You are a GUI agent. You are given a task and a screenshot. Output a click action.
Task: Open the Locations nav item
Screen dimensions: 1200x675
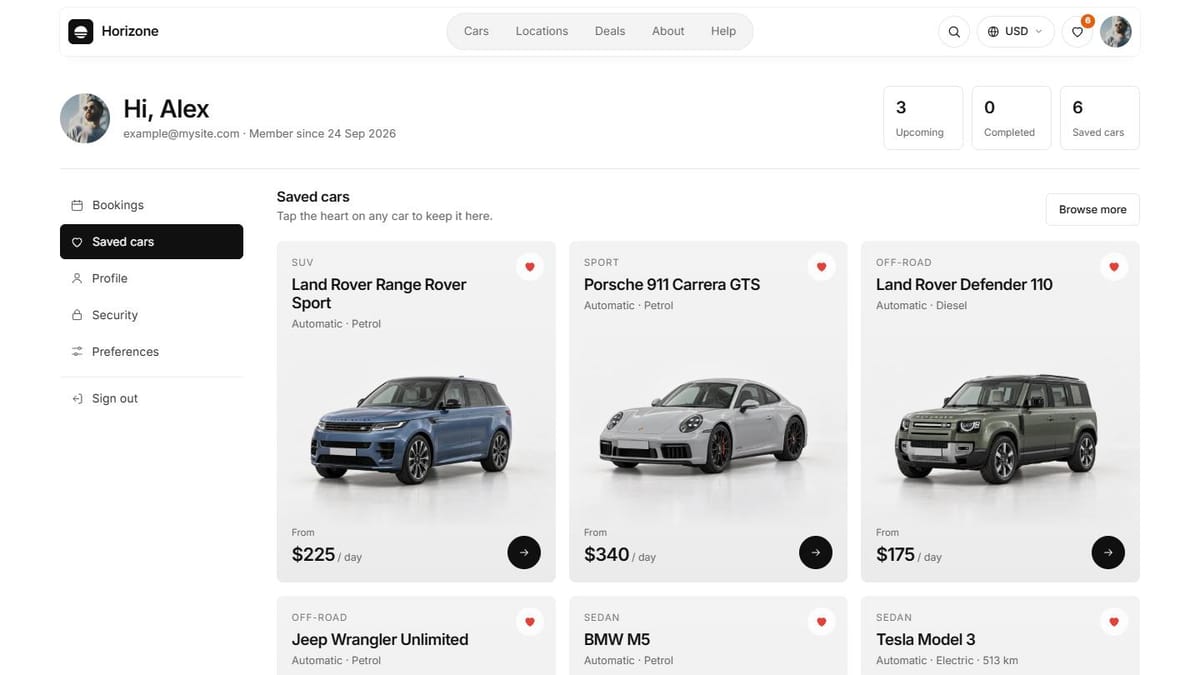[x=542, y=31]
